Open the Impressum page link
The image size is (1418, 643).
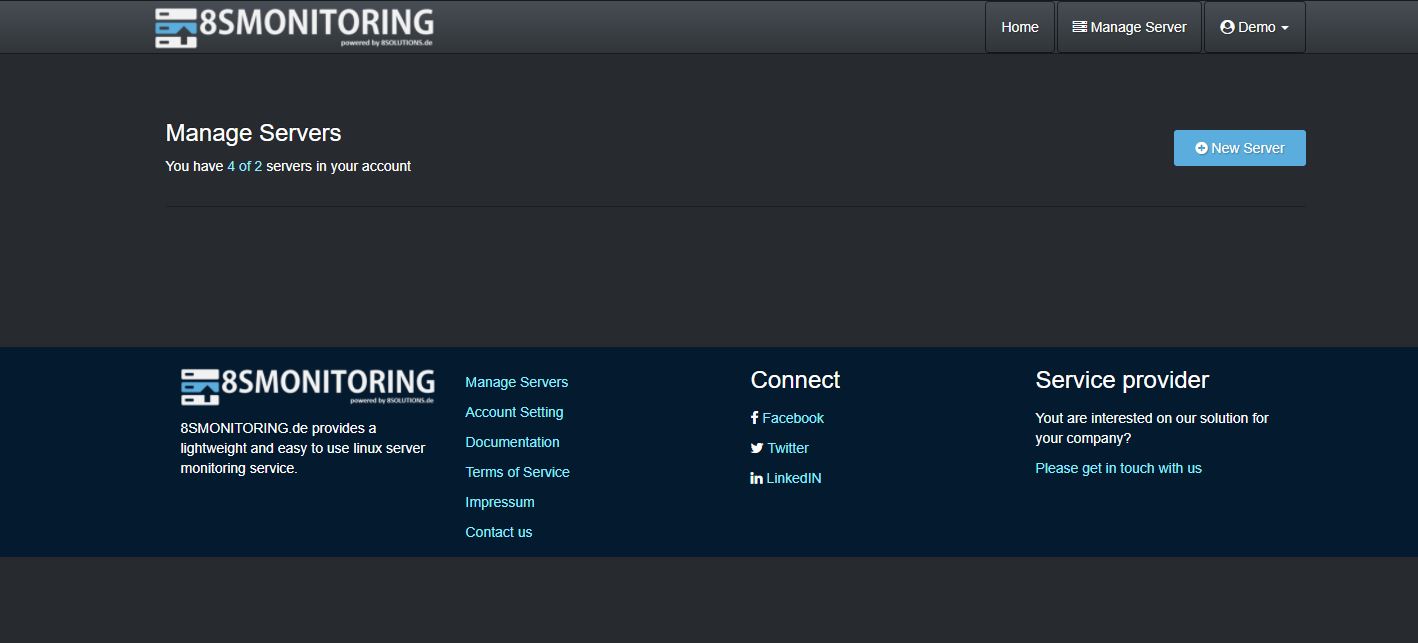click(x=499, y=502)
